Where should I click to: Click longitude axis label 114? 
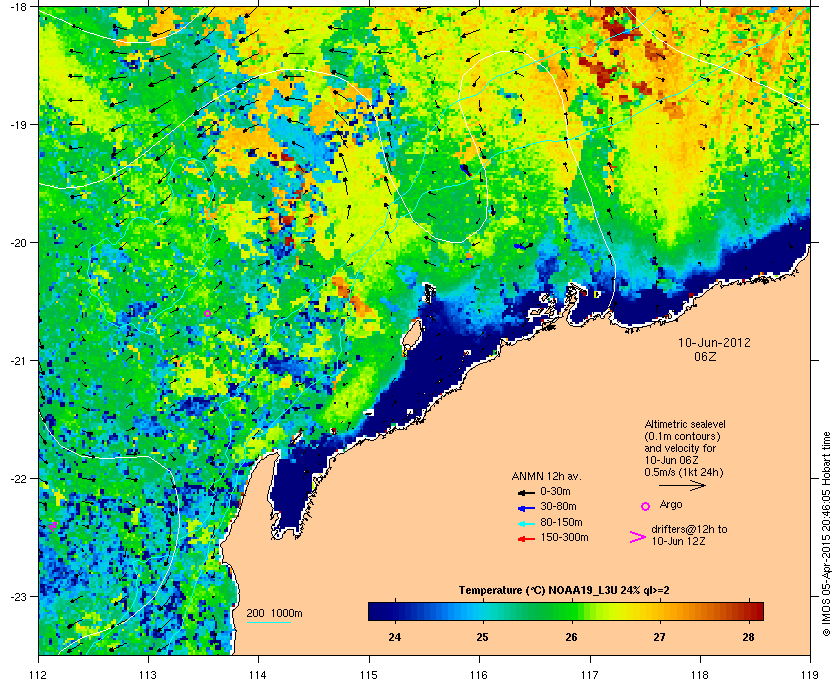coord(258,674)
